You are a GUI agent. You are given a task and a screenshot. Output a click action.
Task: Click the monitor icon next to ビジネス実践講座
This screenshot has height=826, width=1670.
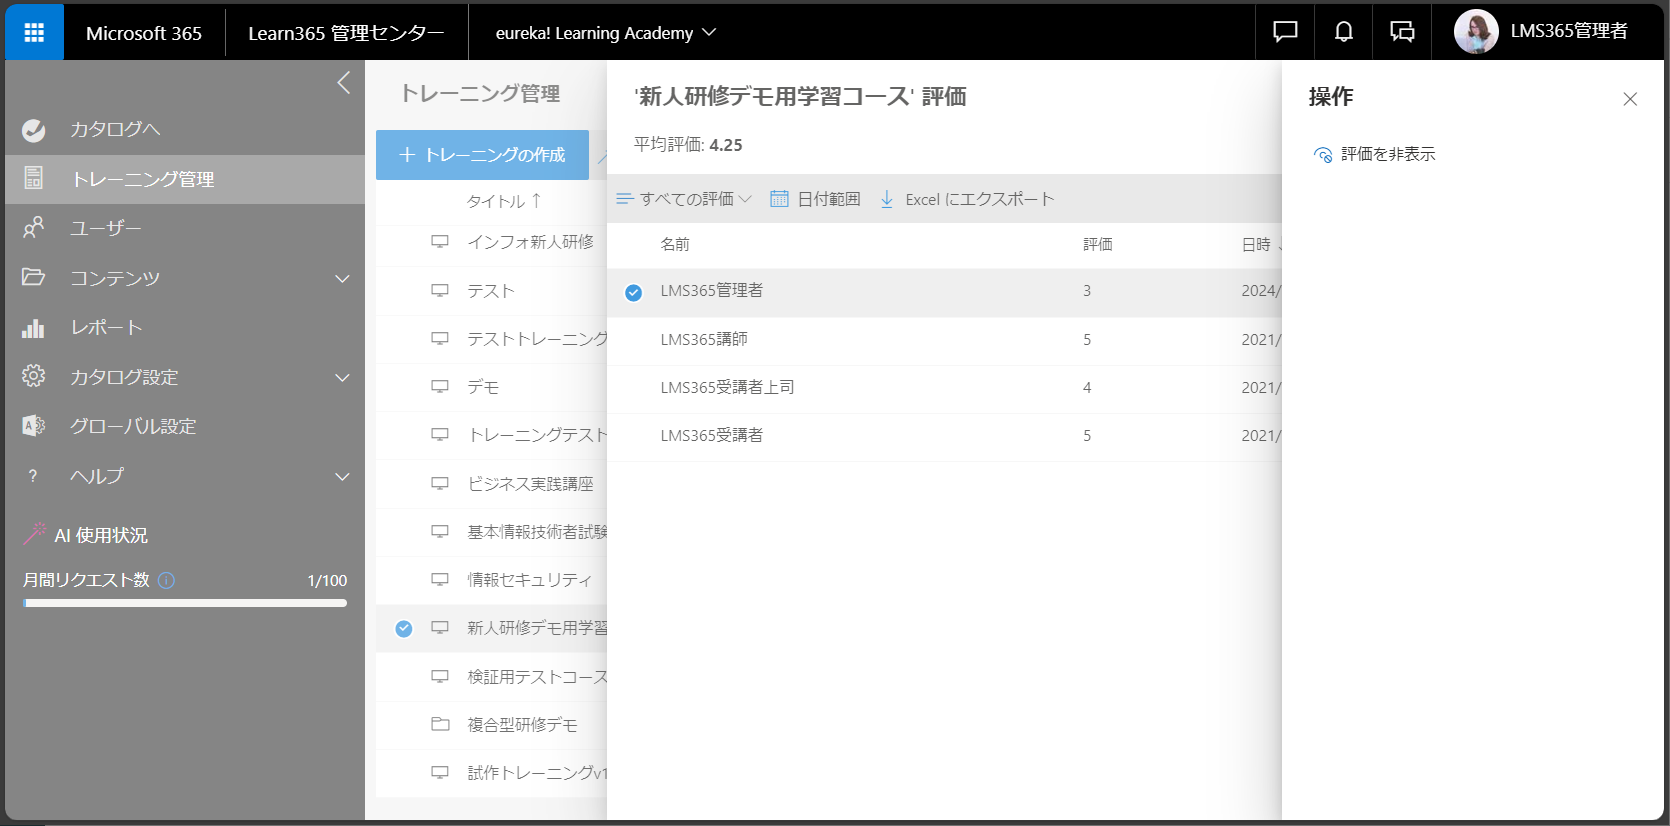(x=440, y=483)
